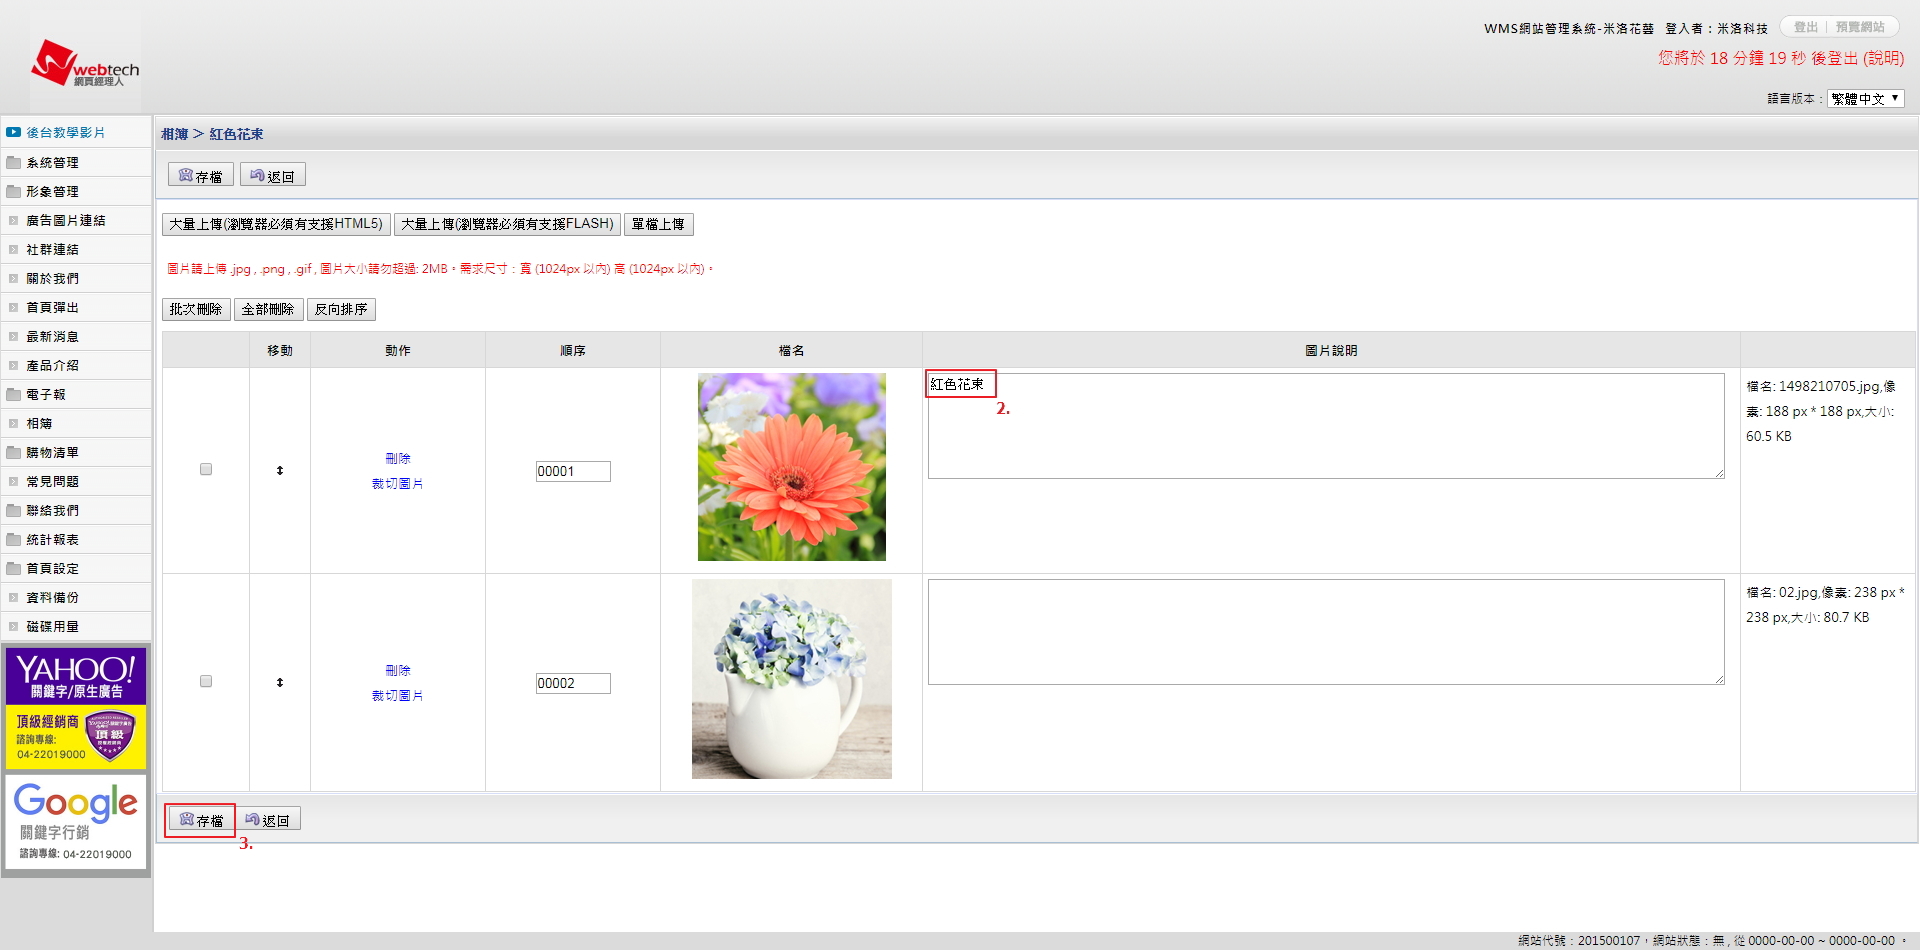Open the 相簿 sidebar menu item
Viewport: 1920px width, 950px height.
tap(39, 423)
